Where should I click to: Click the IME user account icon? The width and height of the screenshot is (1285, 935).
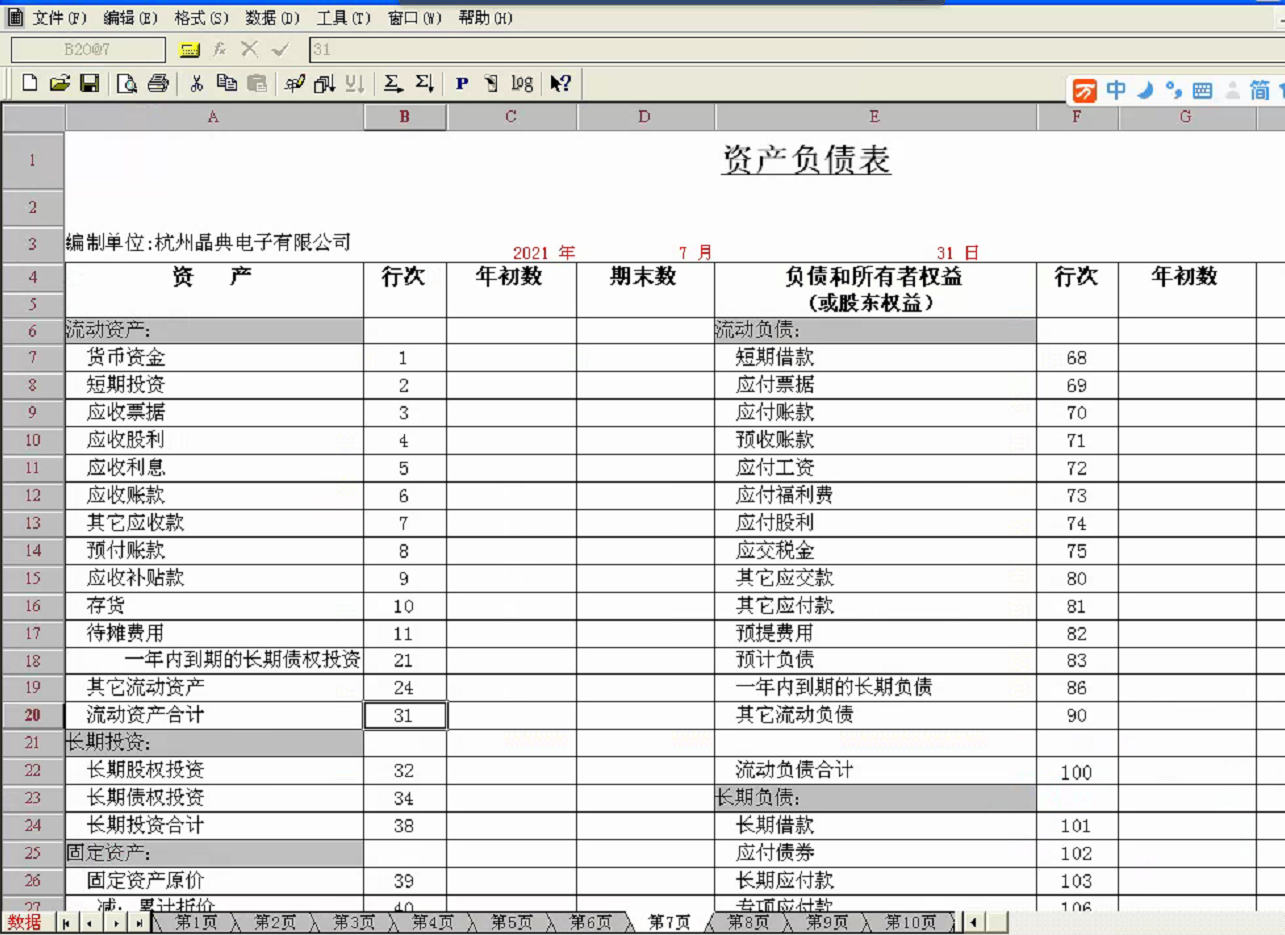point(1233,91)
